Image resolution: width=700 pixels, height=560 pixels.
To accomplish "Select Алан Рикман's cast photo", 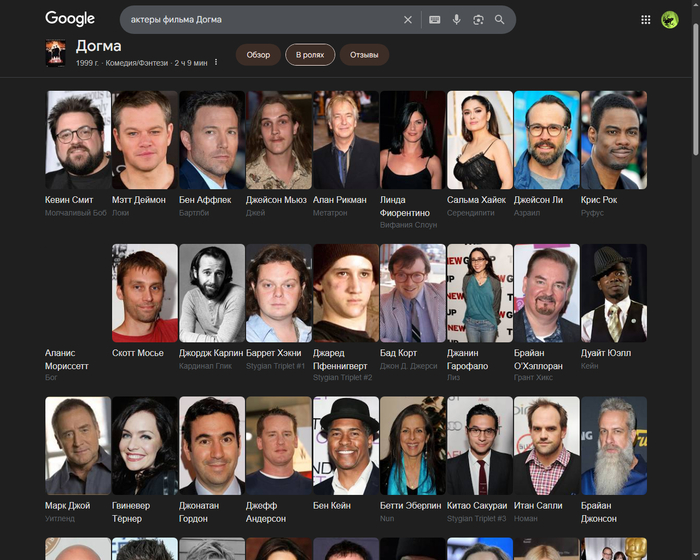I will tap(346, 140).
